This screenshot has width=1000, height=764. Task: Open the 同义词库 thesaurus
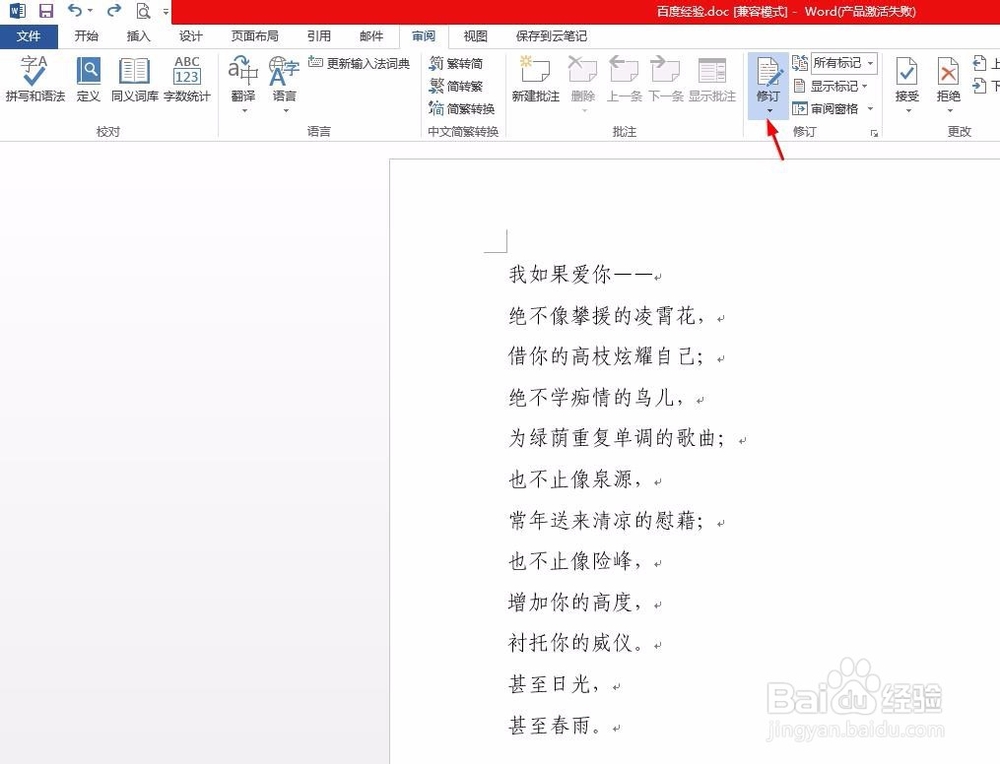134,79
